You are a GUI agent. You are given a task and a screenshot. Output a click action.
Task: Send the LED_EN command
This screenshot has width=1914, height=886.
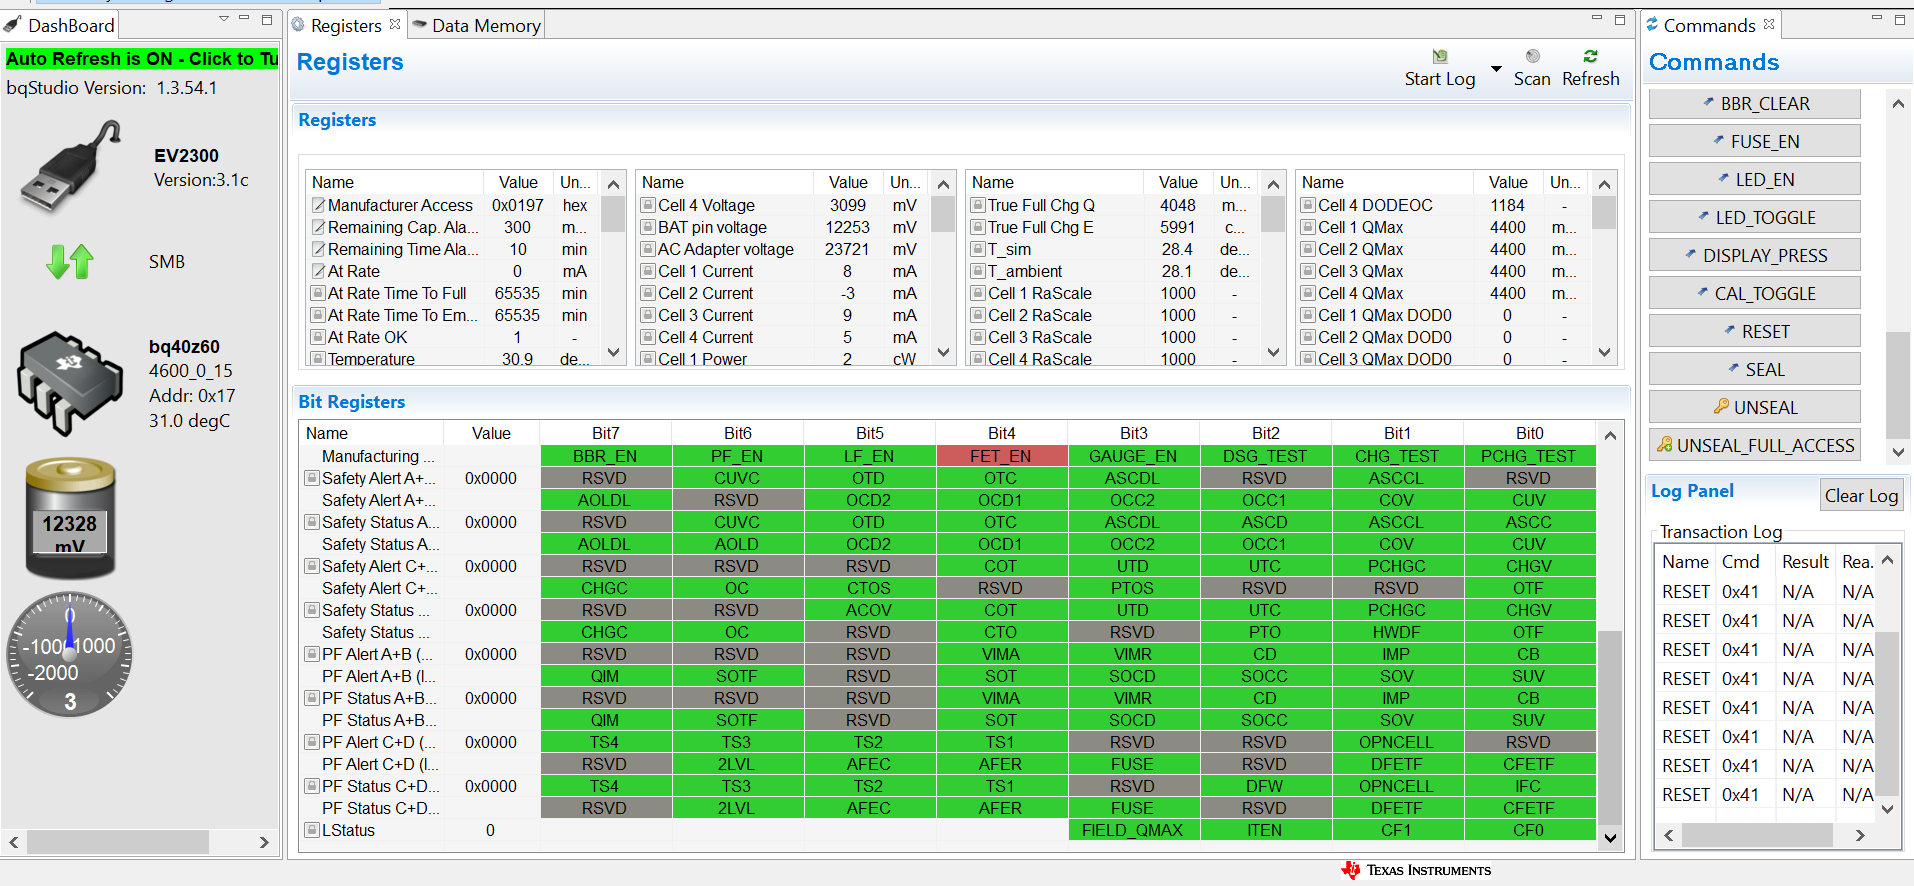1755,180
